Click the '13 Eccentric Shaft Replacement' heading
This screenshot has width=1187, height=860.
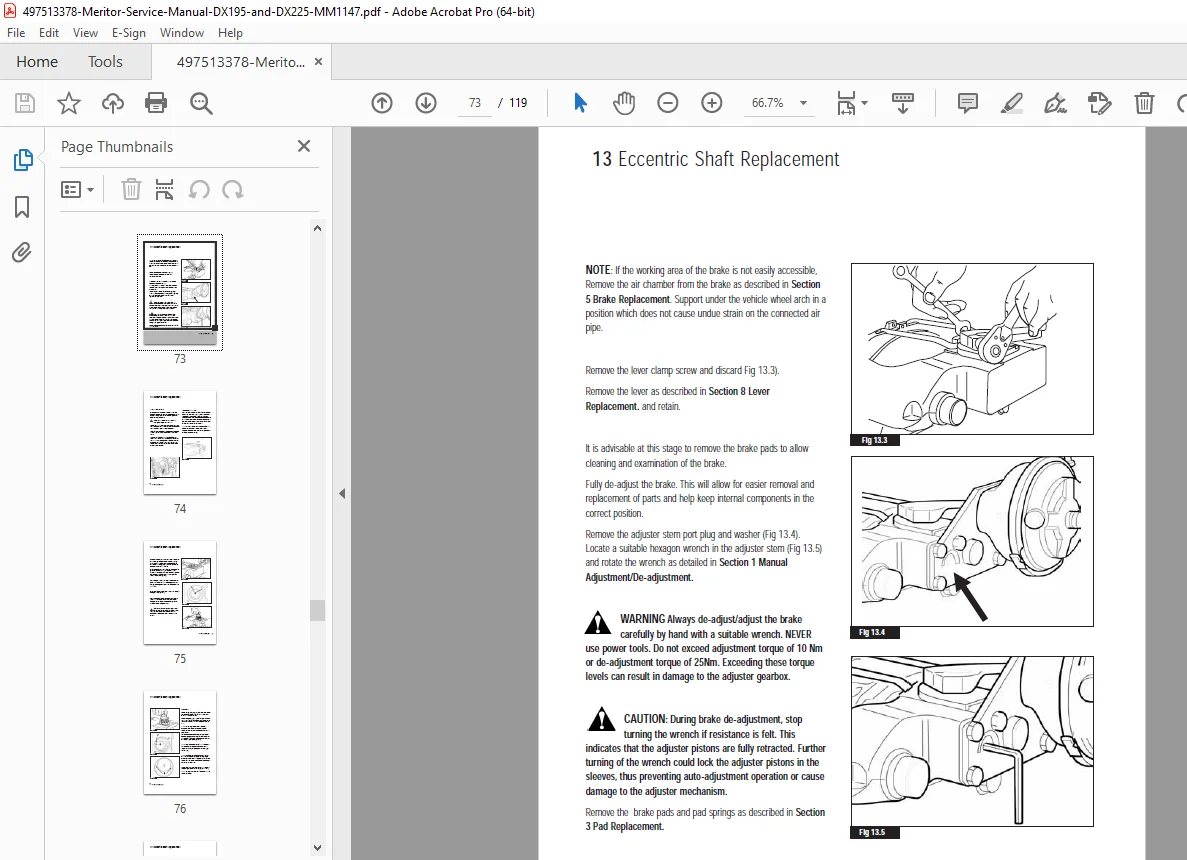[x=715, y=159]
